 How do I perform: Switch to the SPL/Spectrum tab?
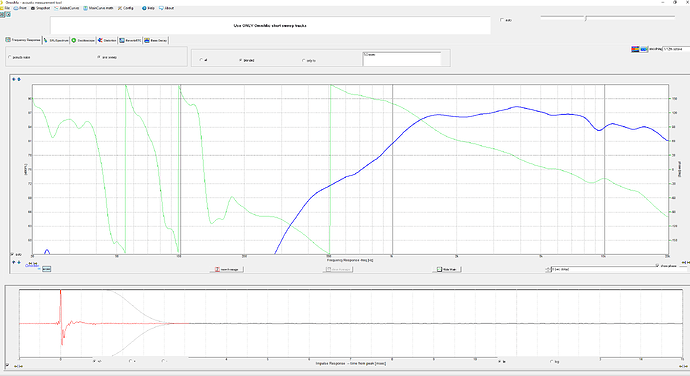coord(56,40)
